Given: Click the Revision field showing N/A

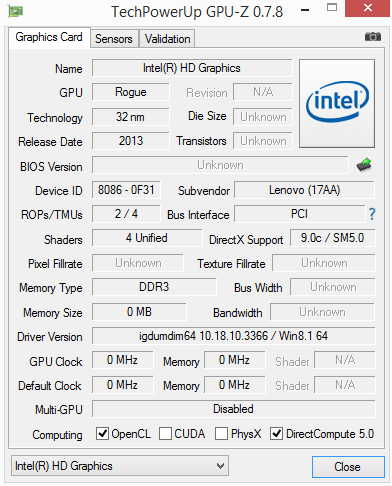Looking at the screenshot, I should (x=263, y=92).
